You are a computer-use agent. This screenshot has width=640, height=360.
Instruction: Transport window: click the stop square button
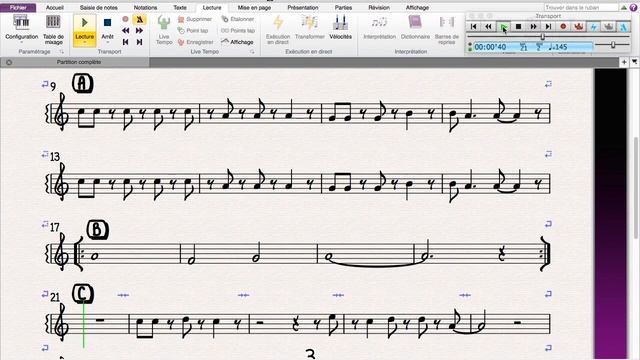[518, 27]
